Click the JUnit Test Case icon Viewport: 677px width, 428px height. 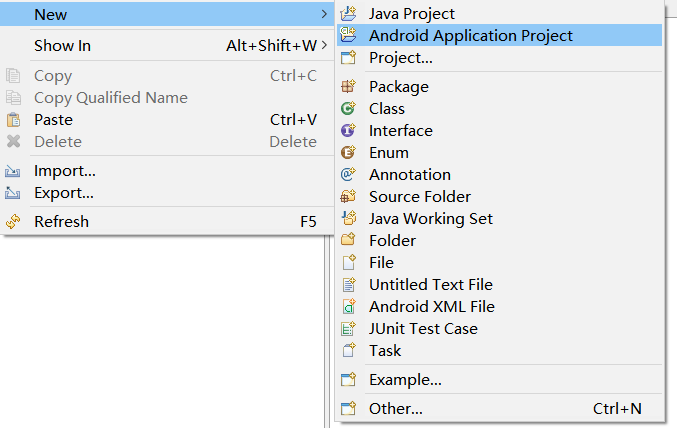point(348,329)
